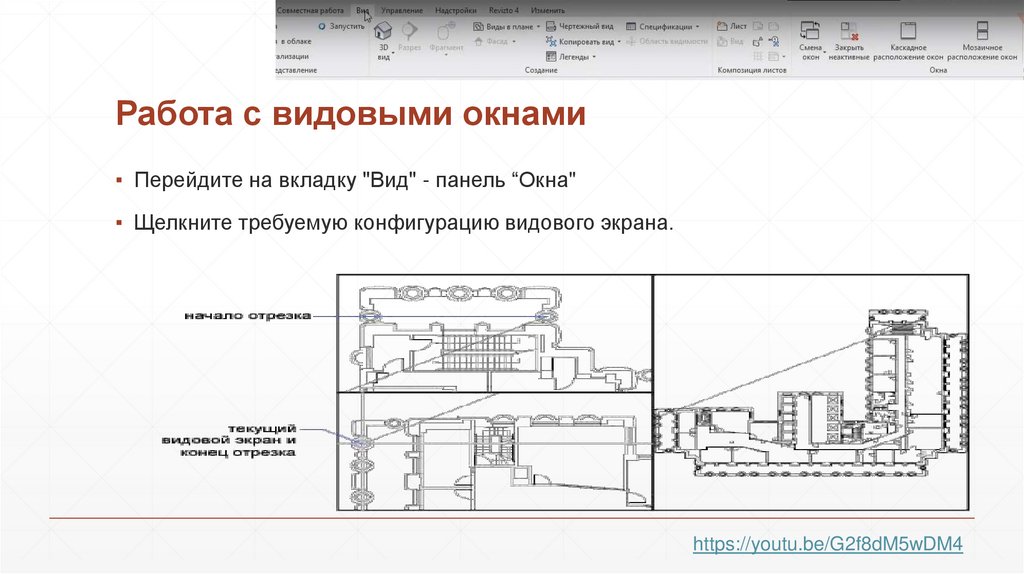Click the "Создание" panel title
Screen dimensions: 1024x574
(x=541, y=70)
